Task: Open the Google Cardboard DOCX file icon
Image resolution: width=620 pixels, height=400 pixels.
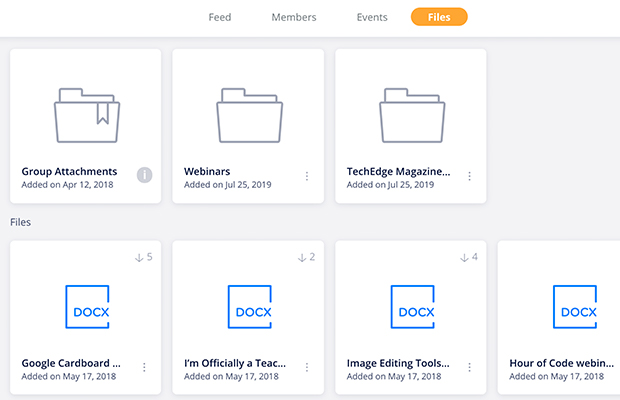Action: (x=87, y=307)
